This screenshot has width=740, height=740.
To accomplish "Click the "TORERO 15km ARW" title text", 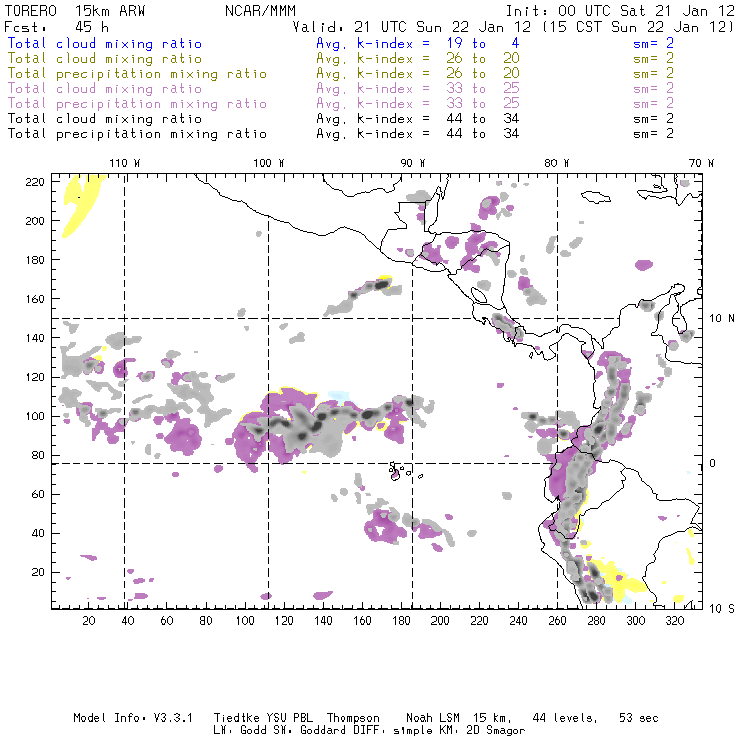I will coord(75,11).
